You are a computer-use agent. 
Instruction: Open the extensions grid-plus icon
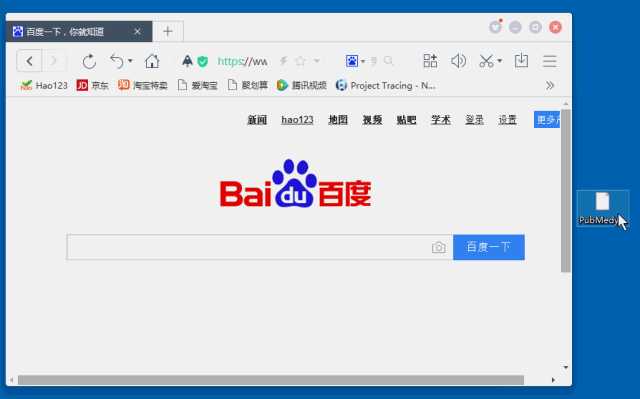pos(430,61)
